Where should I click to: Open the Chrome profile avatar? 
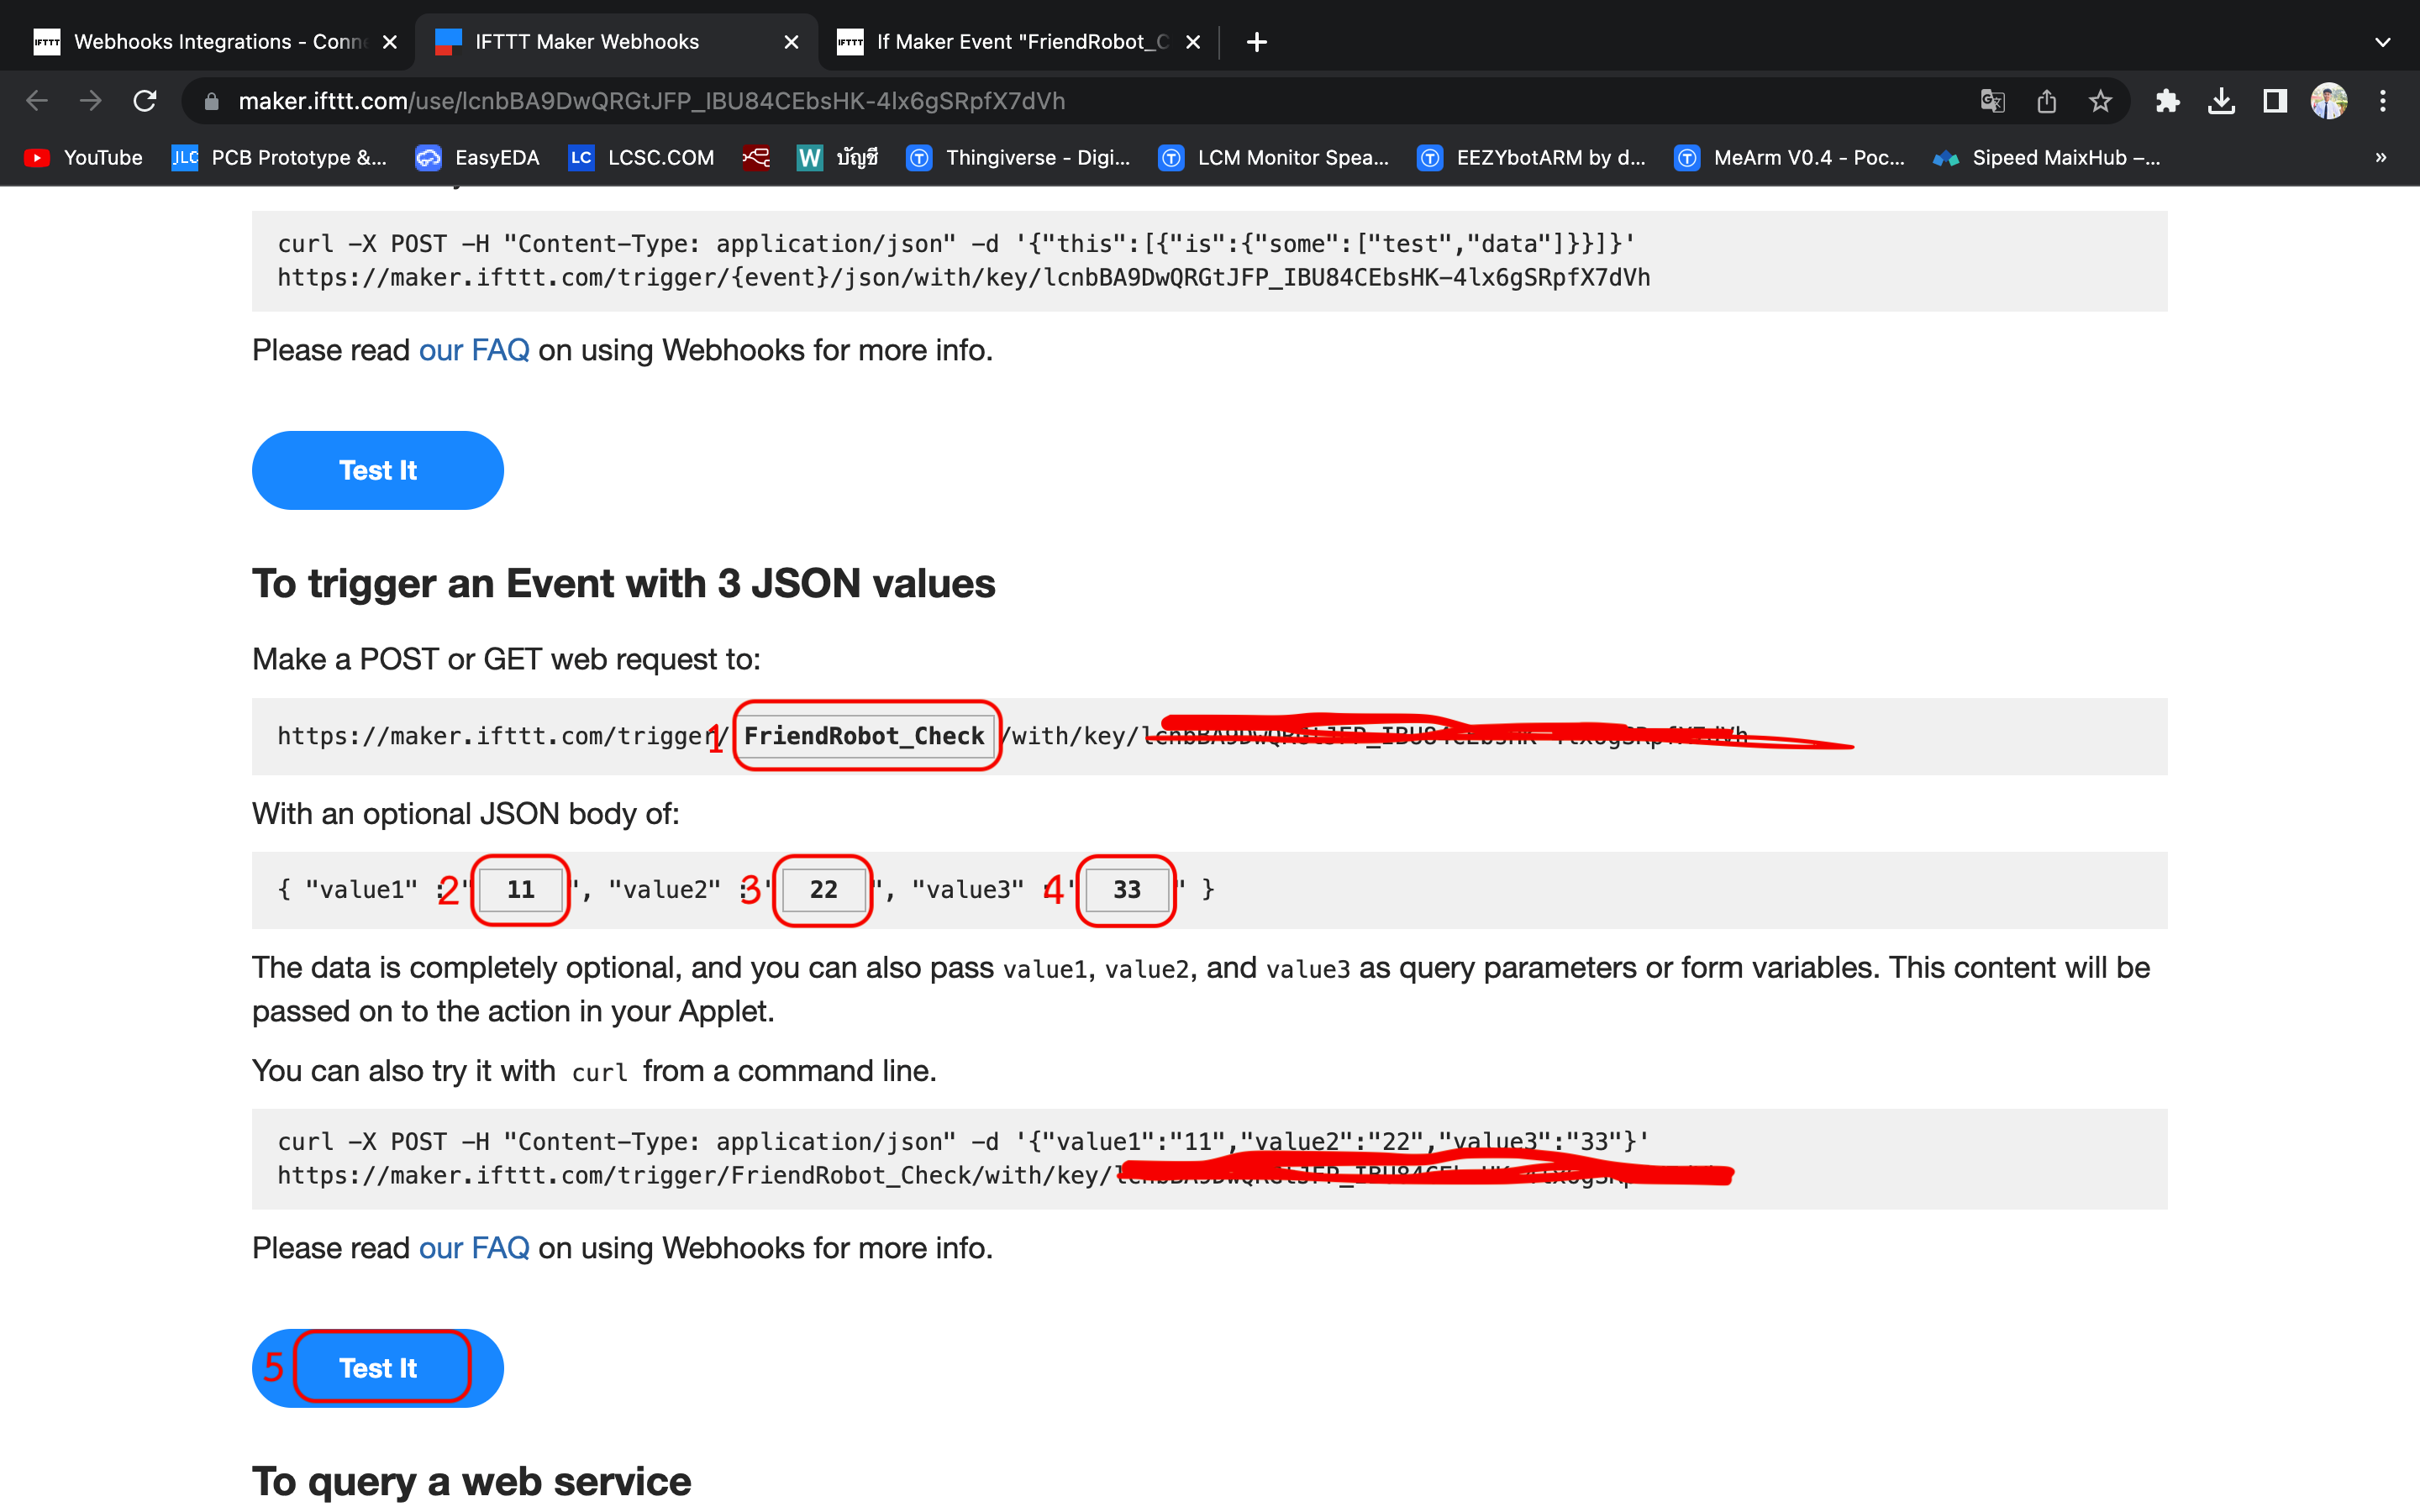[2329, 101]
